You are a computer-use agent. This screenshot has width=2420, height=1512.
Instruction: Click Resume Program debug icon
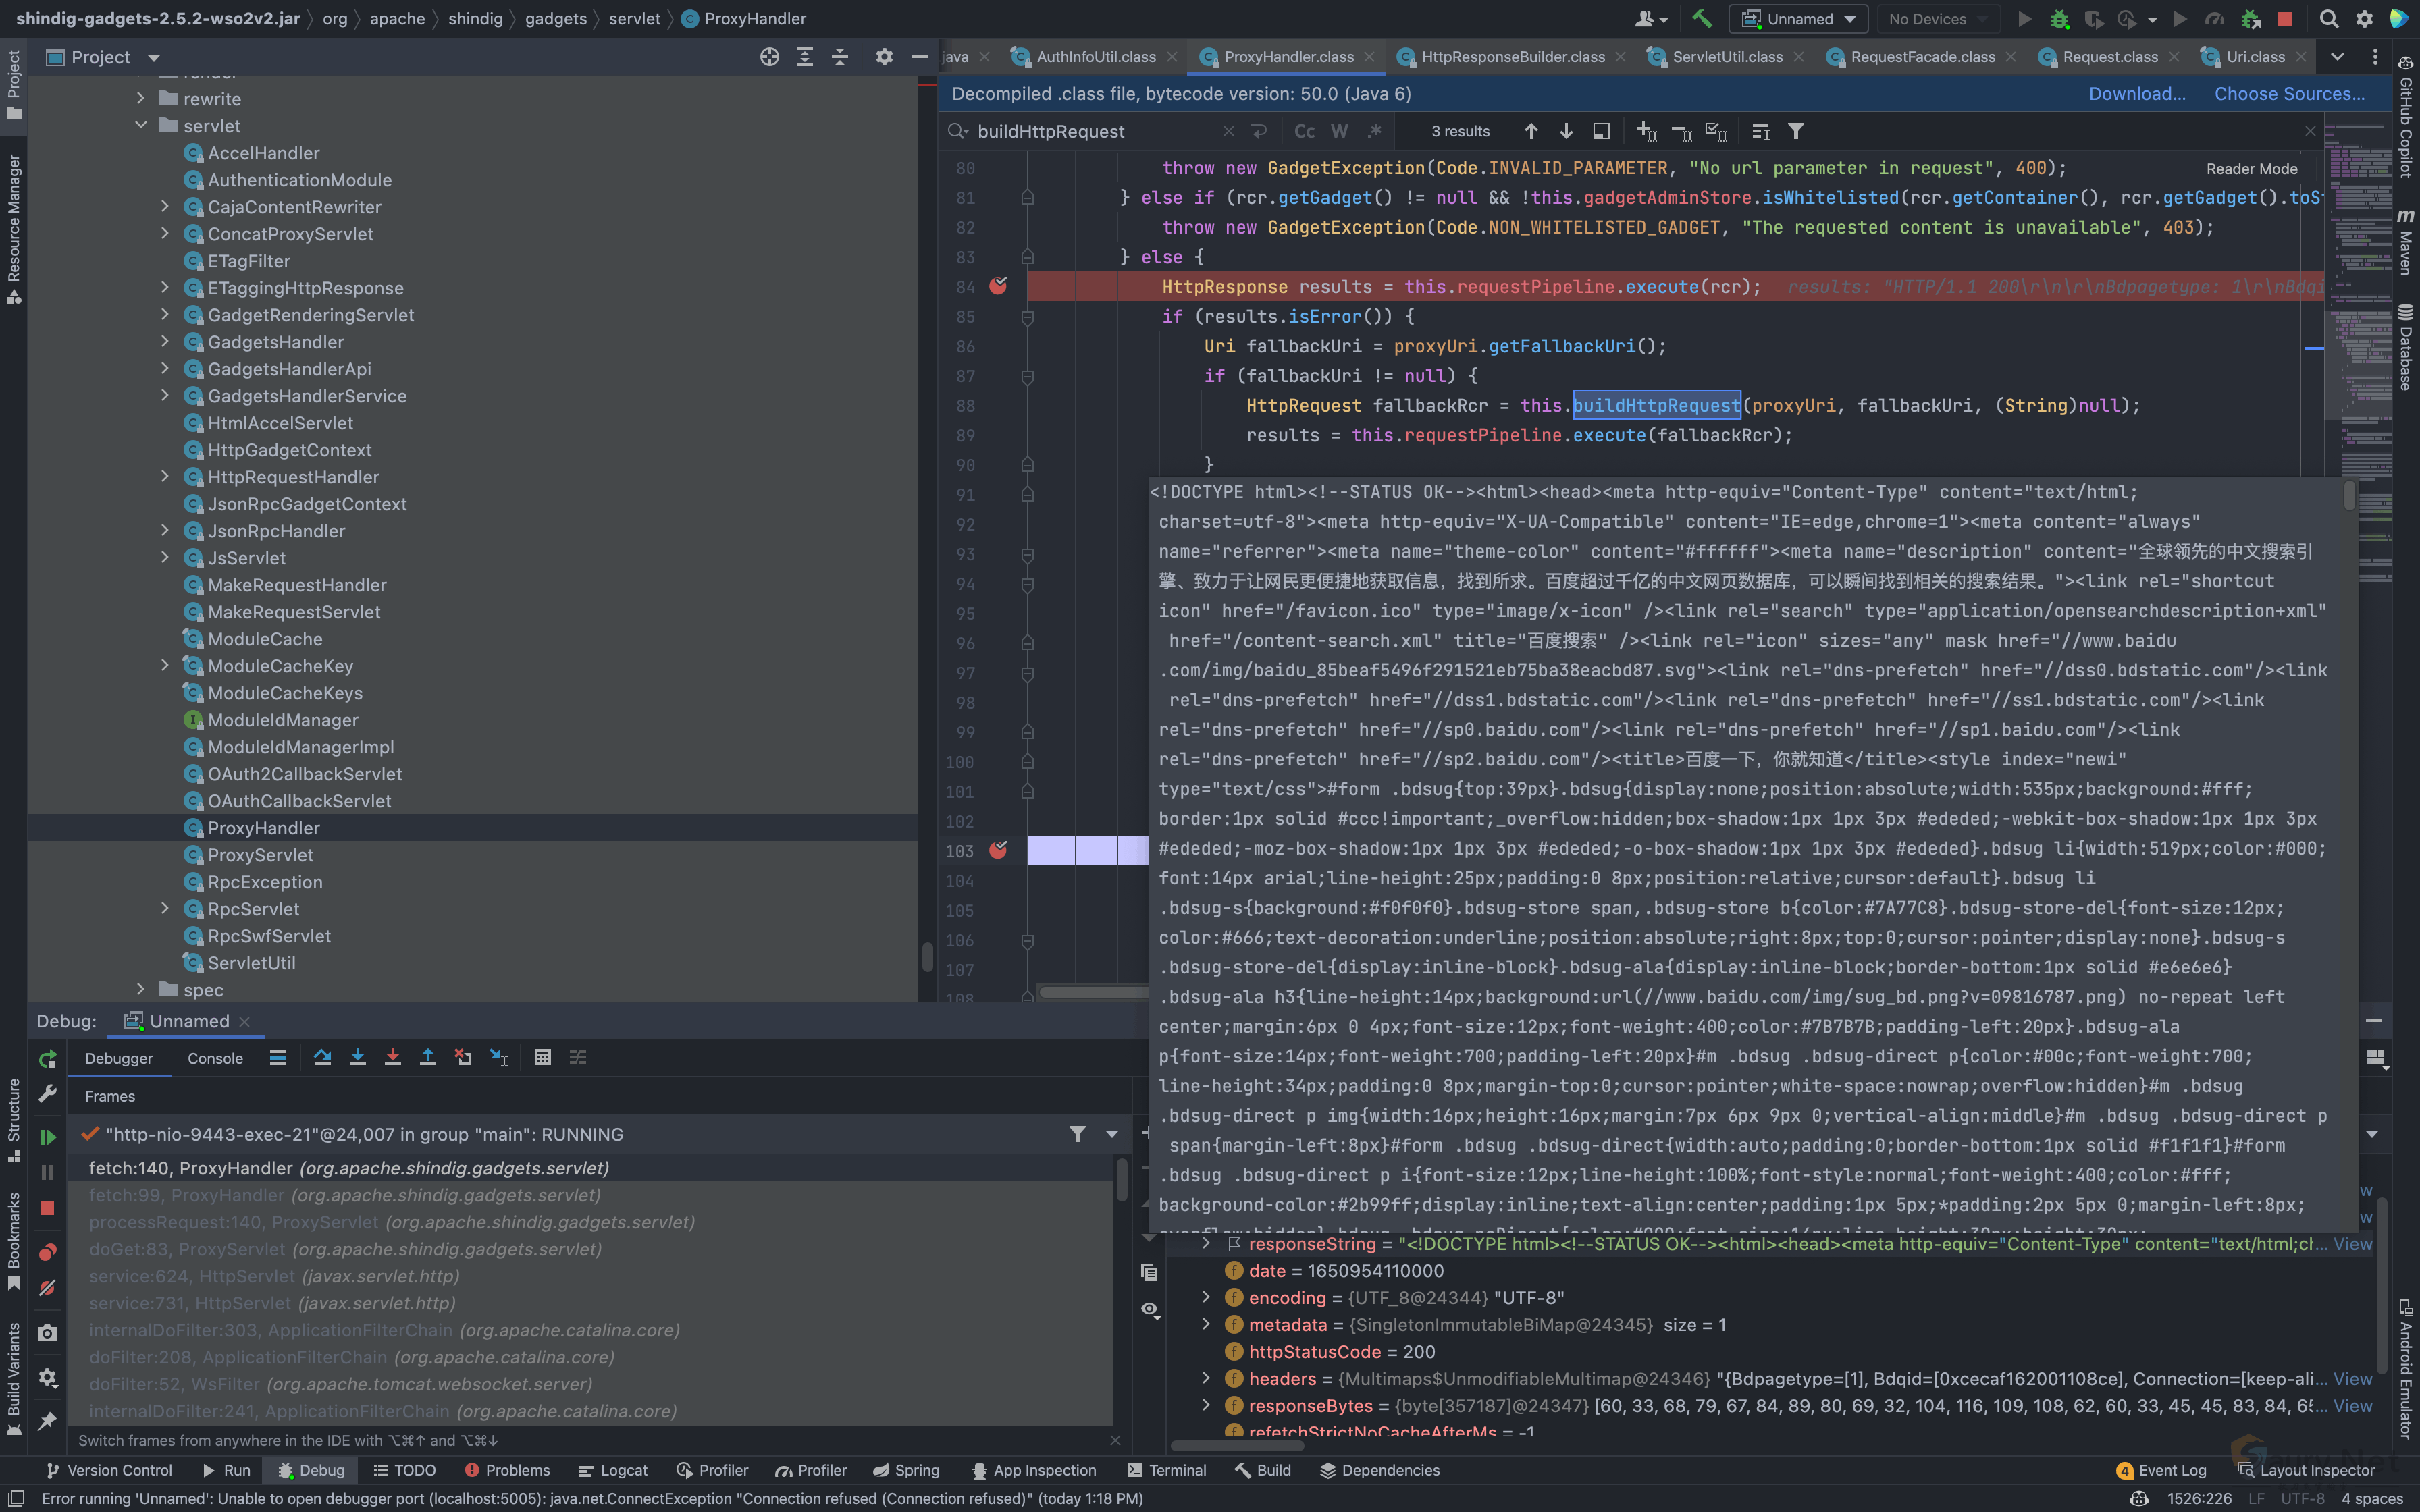tap(47, 1137)
